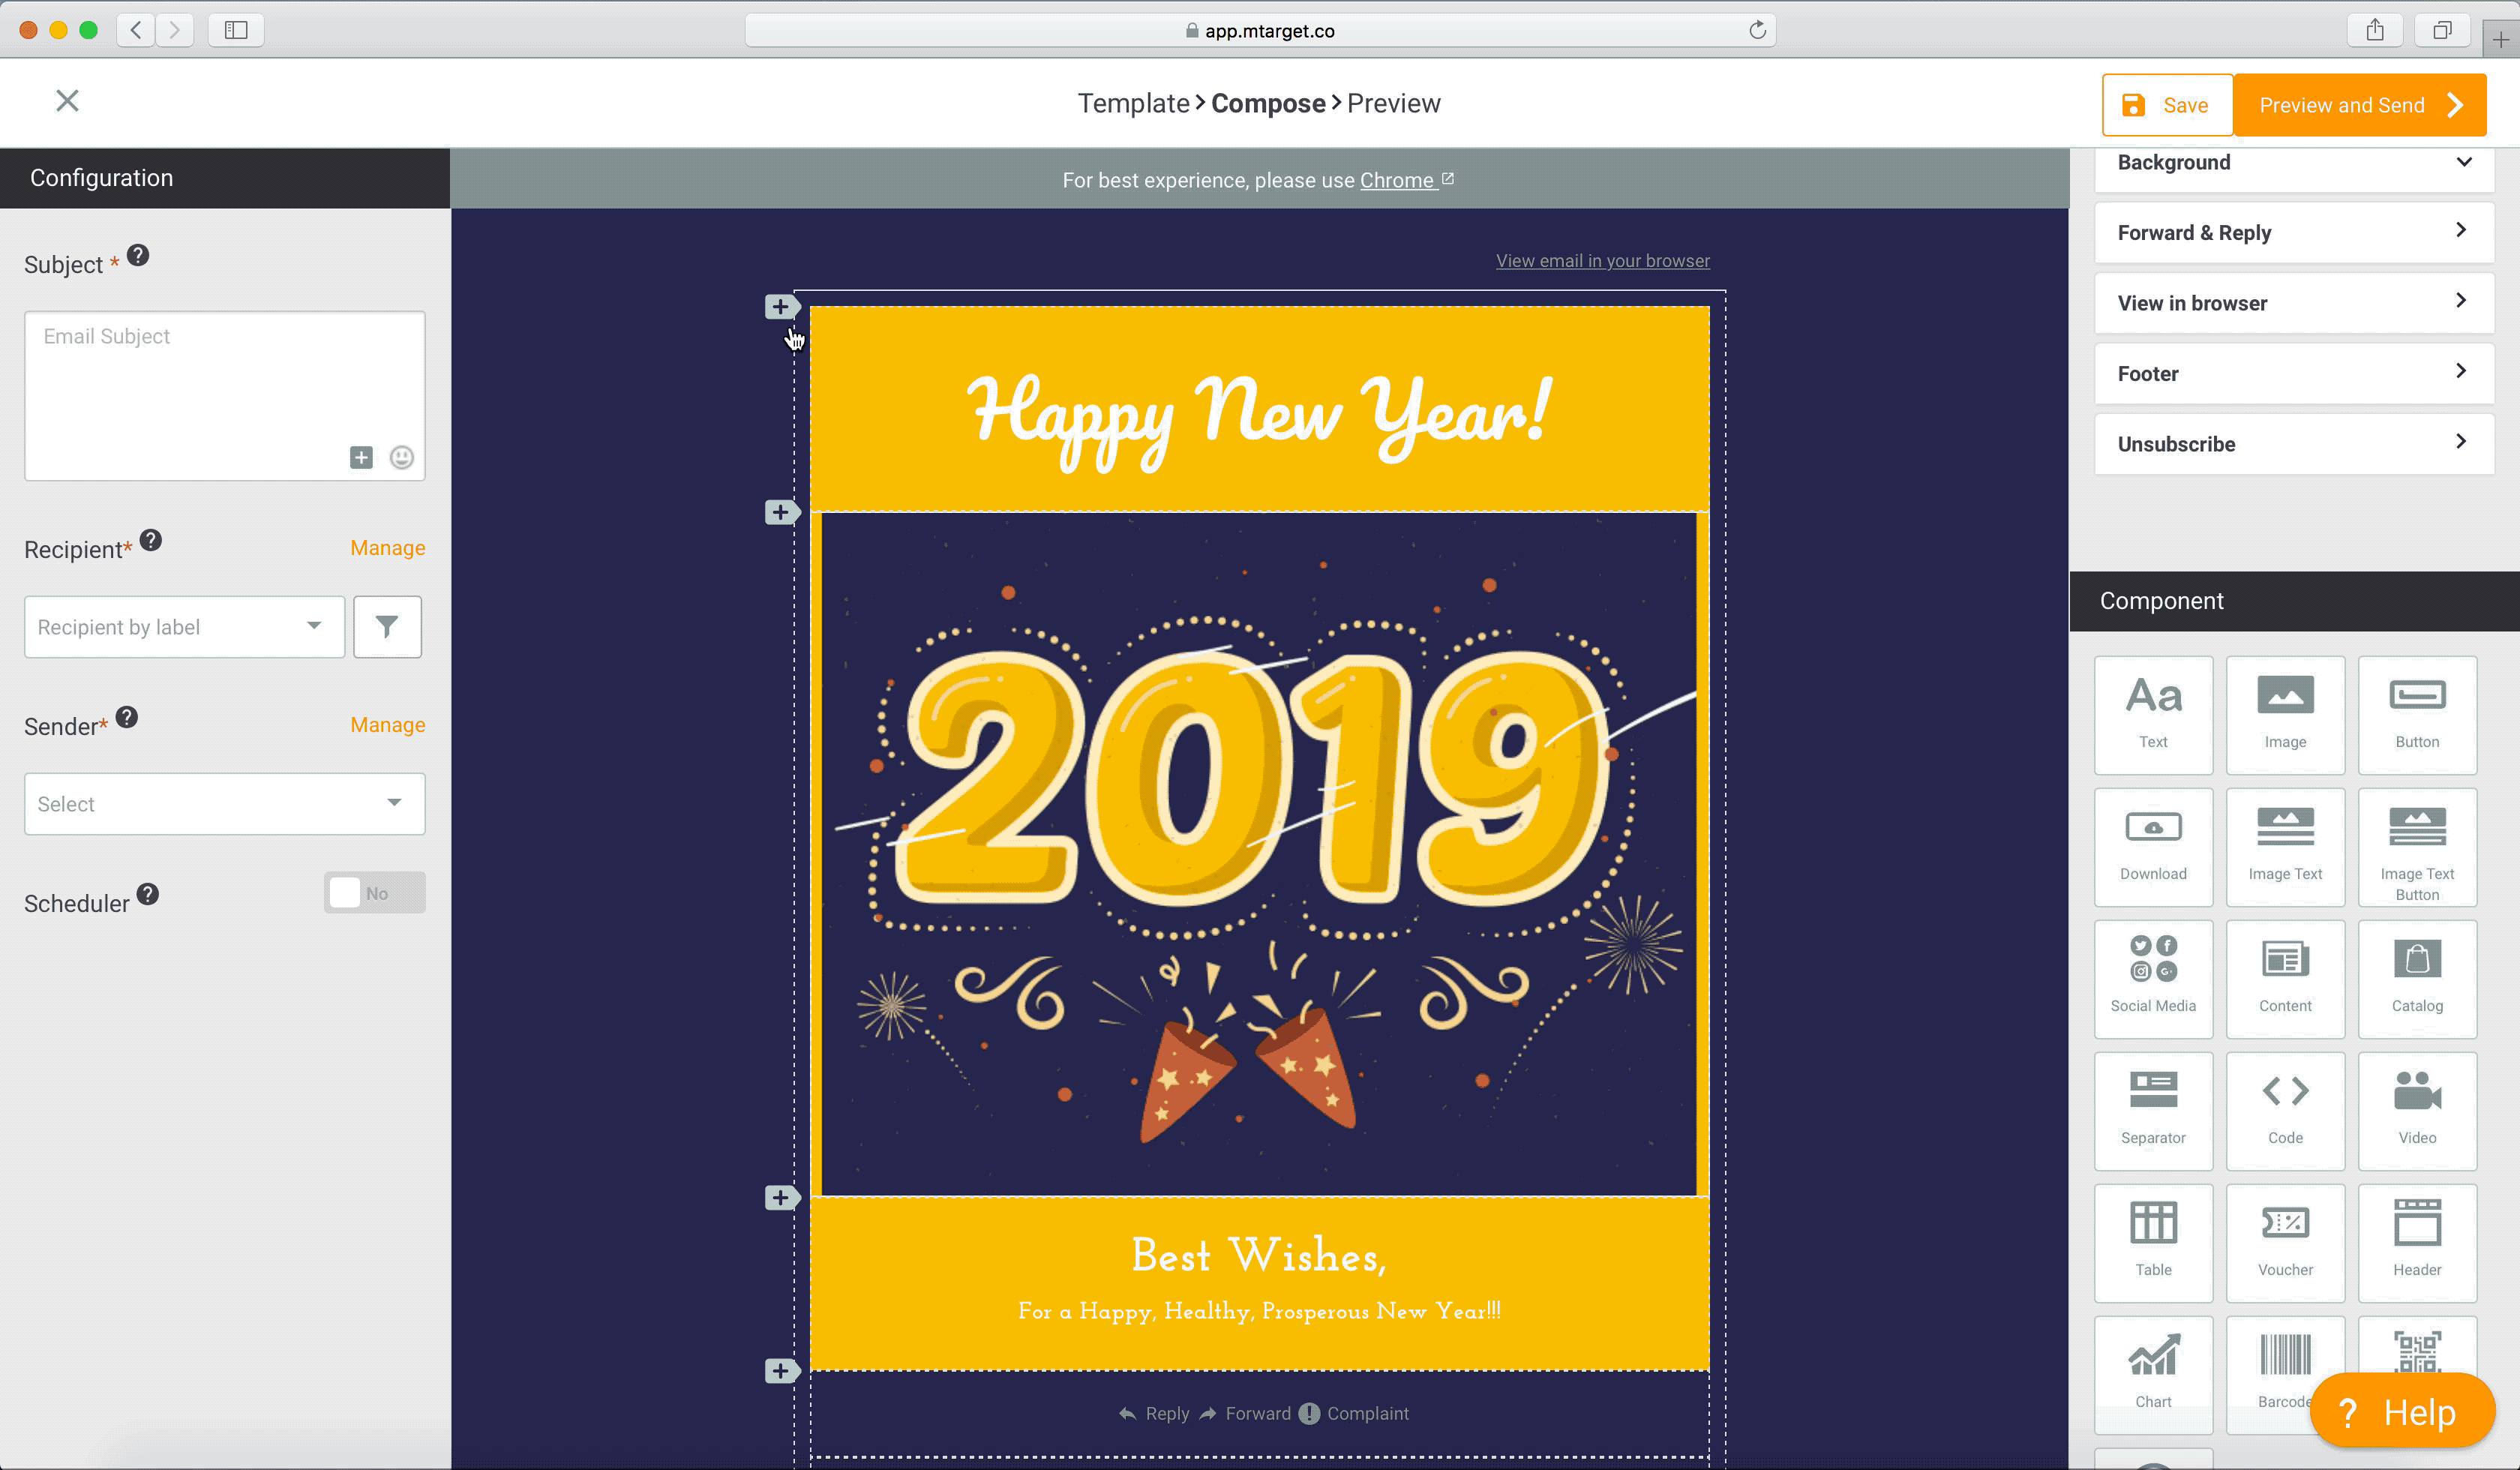Add the Video component
The height and width of the screenshot is (1470, 2520).
pos(2416,1109)
